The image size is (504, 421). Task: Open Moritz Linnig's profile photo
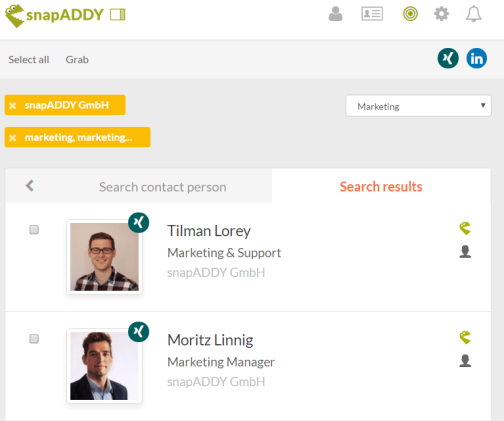click(104, 366)
